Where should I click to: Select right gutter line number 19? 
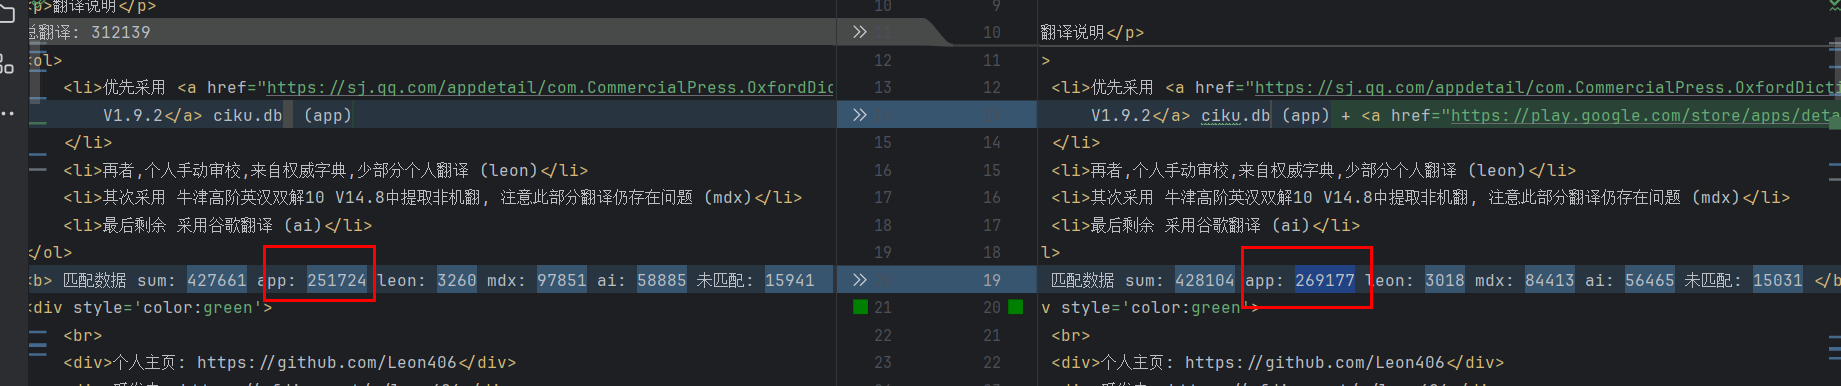pyautogui.click(x=991, y=281)
